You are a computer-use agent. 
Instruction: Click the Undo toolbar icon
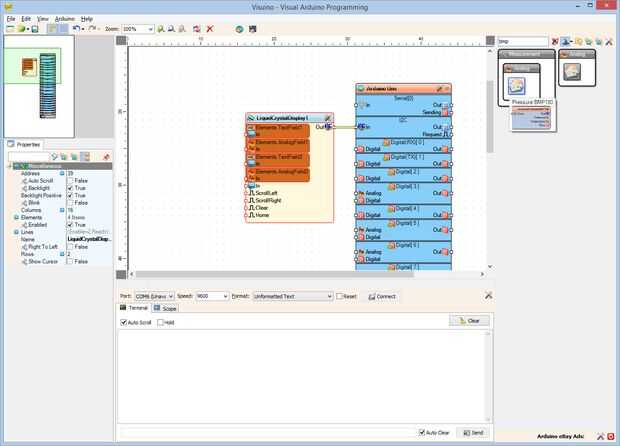click(x=76, y=29)
